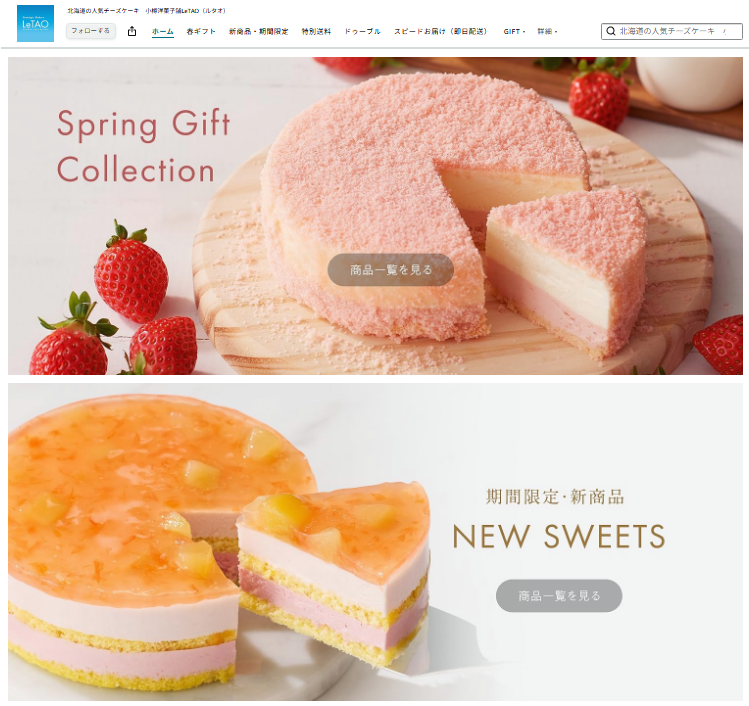Click the store name text in header
Screen dimensions: 749x706
click(147, 11)
